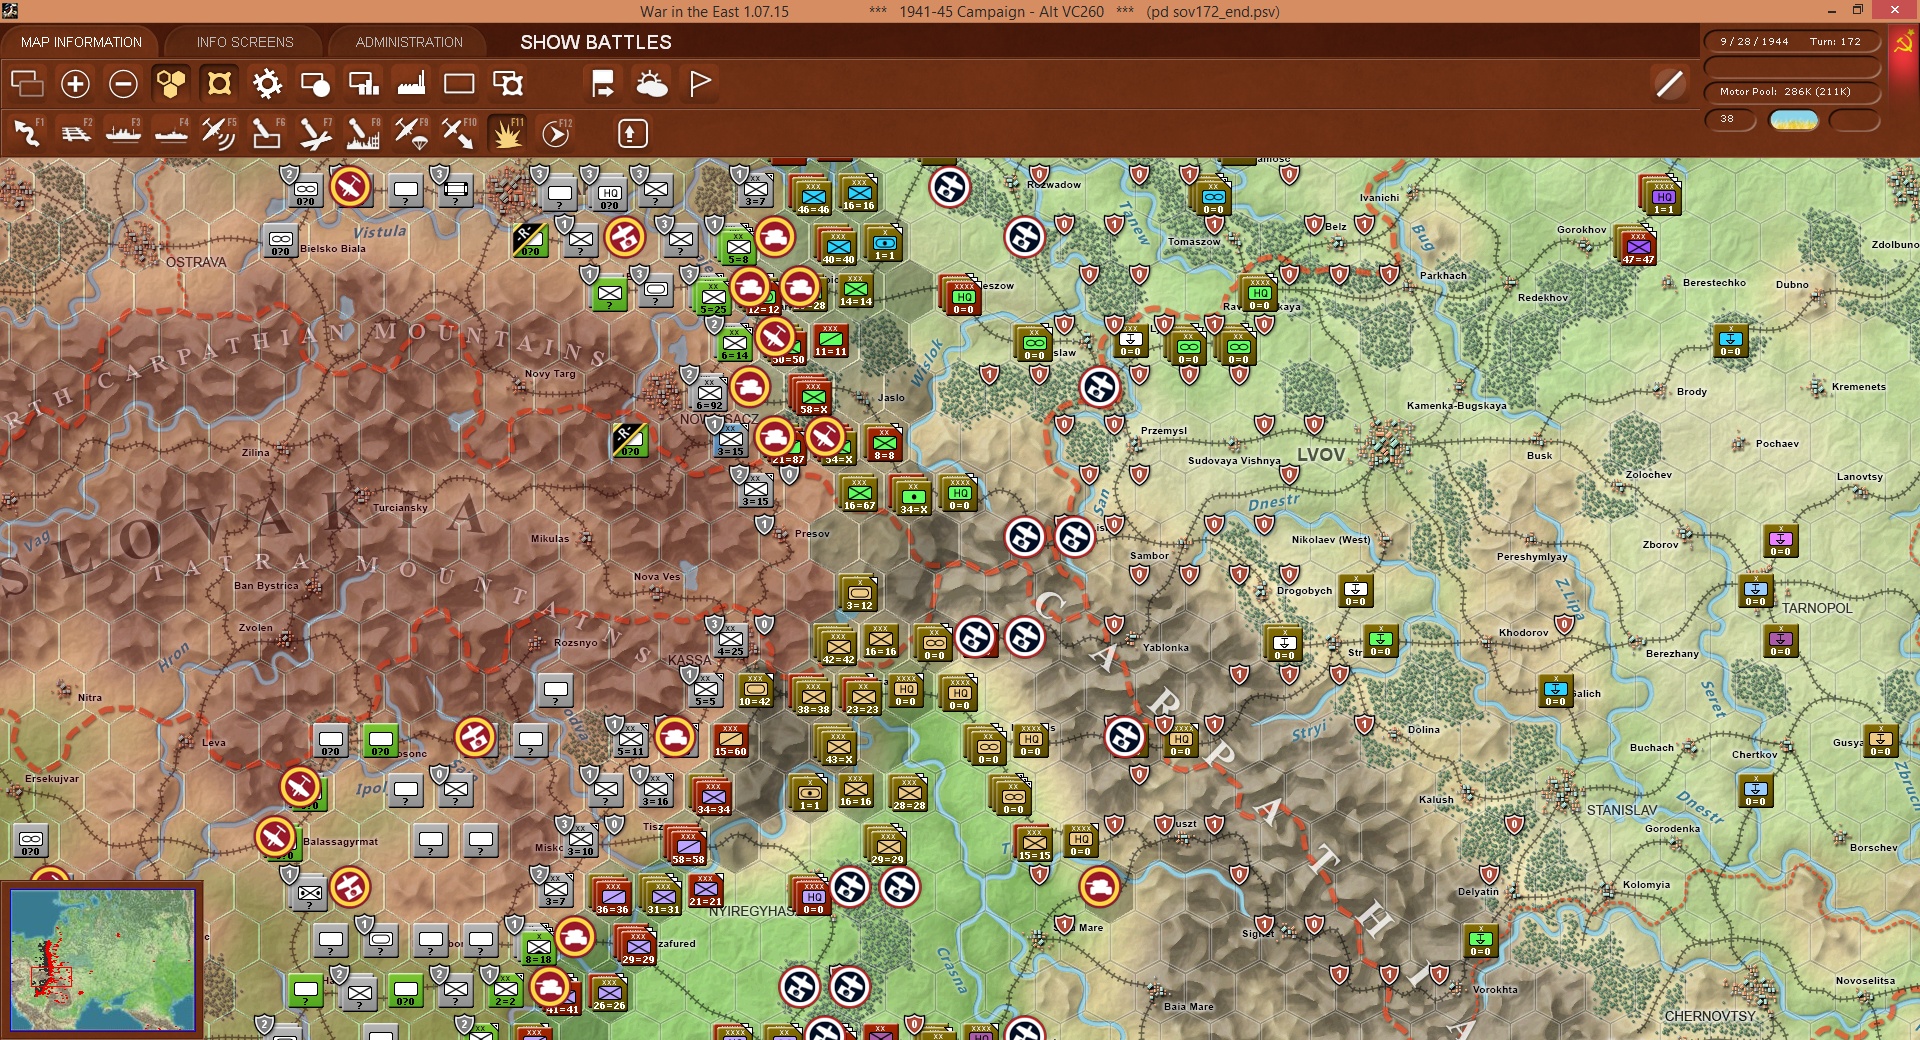Click the factory icon in the toolbar
The image size is (1920, 1040).
pos(411,84)
